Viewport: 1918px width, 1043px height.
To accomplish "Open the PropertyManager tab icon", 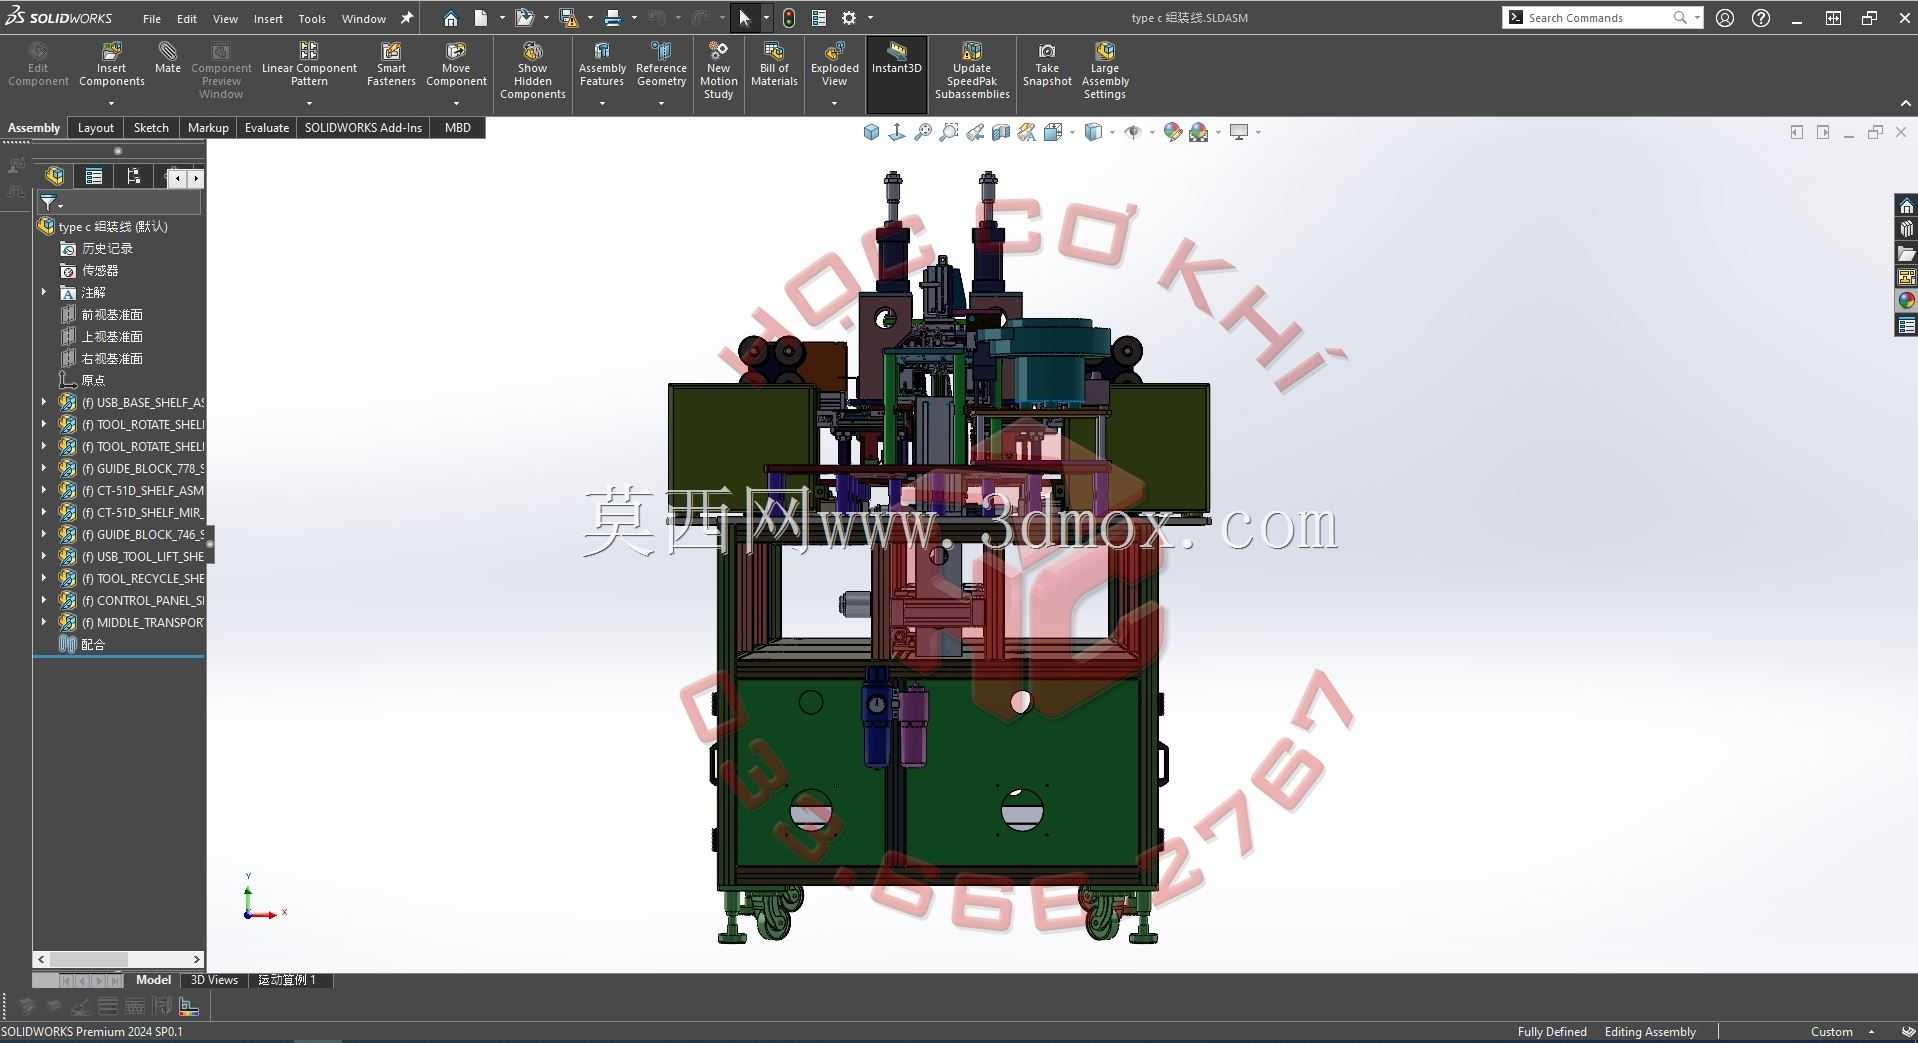I will tap(94, 177).
